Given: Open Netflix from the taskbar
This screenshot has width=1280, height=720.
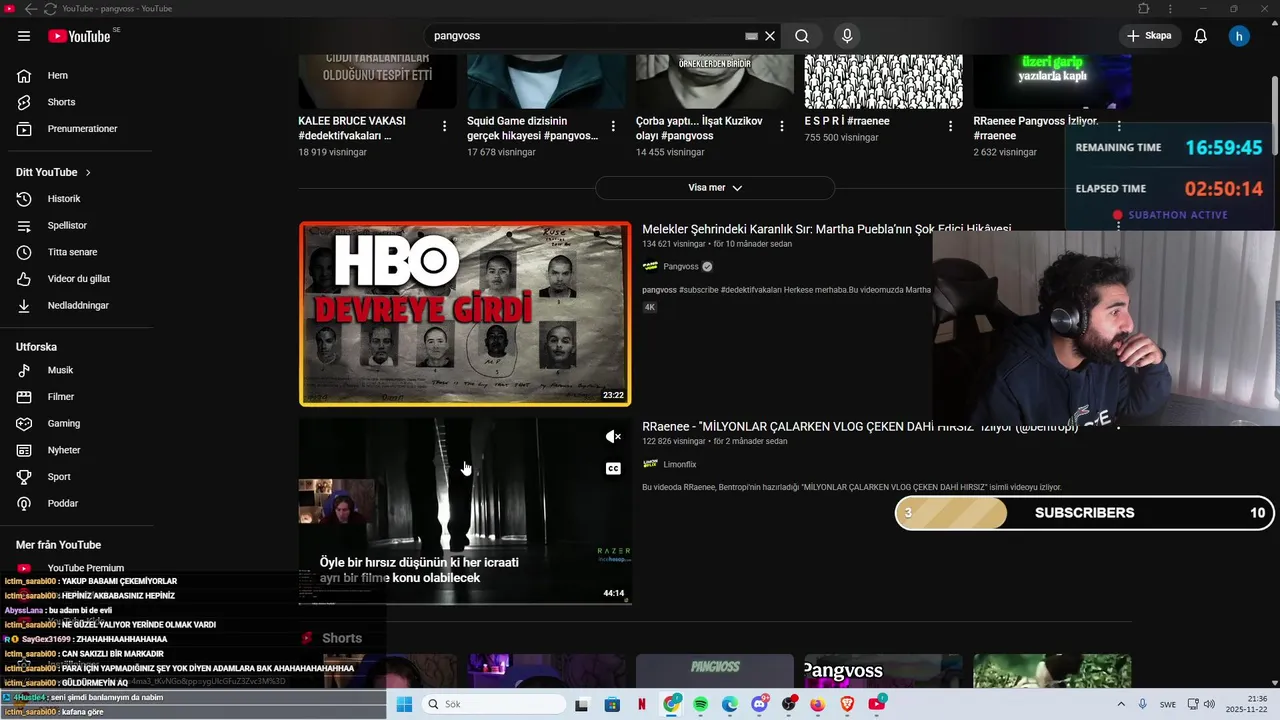Looking at the screenshot, I should 641,704.
